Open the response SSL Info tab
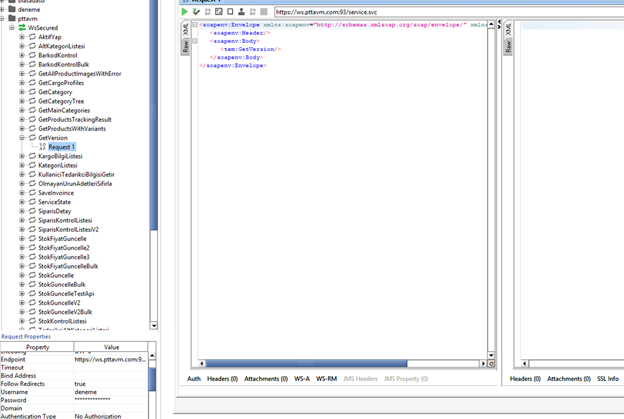Image resolution: width=624 pixels, height=419 pixels. [608, 379]
